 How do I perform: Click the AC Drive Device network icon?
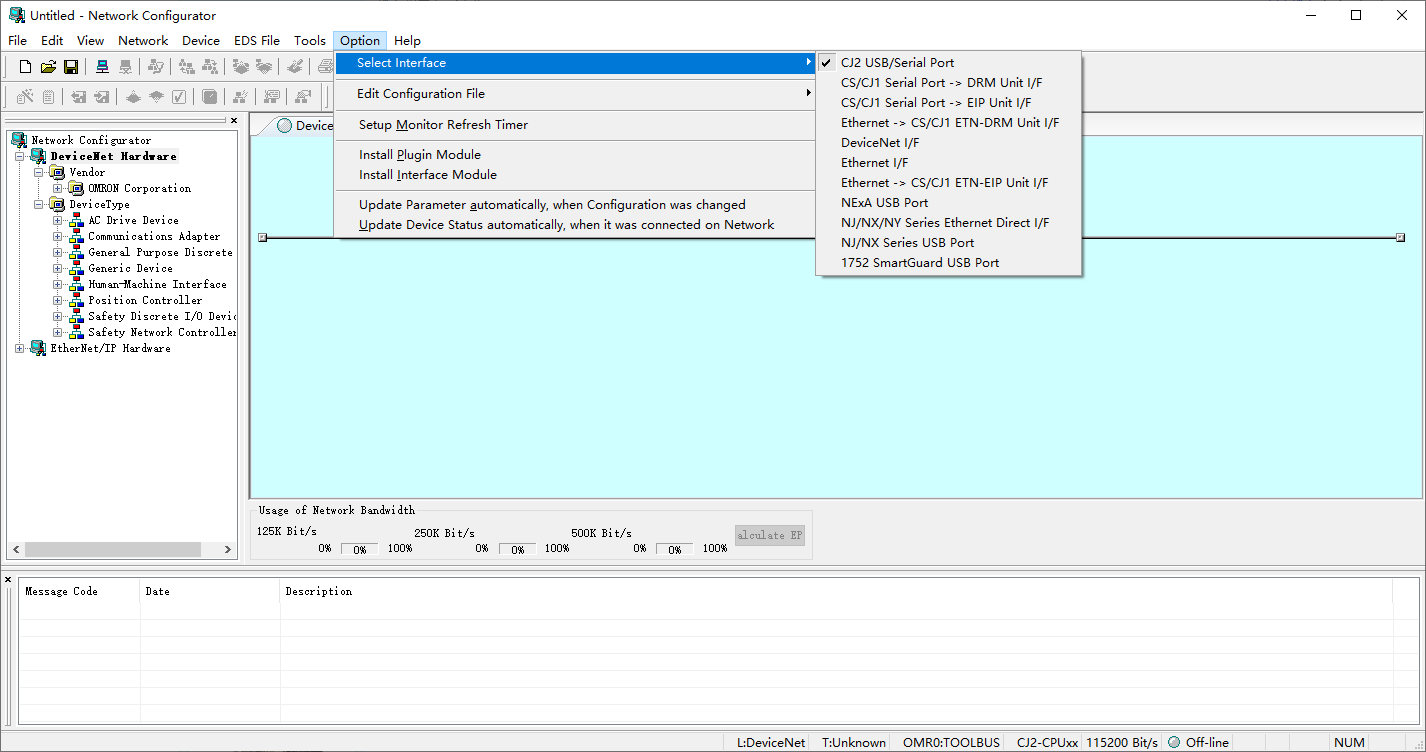coord(77,221)
